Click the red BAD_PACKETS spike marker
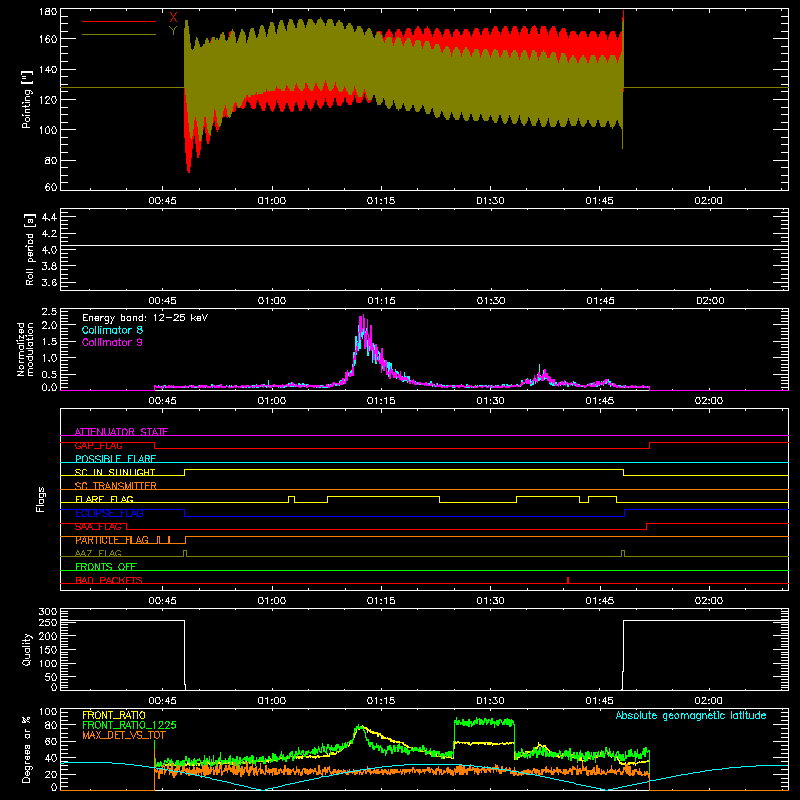This screenshot has width=800, height=800. (568, 580)
